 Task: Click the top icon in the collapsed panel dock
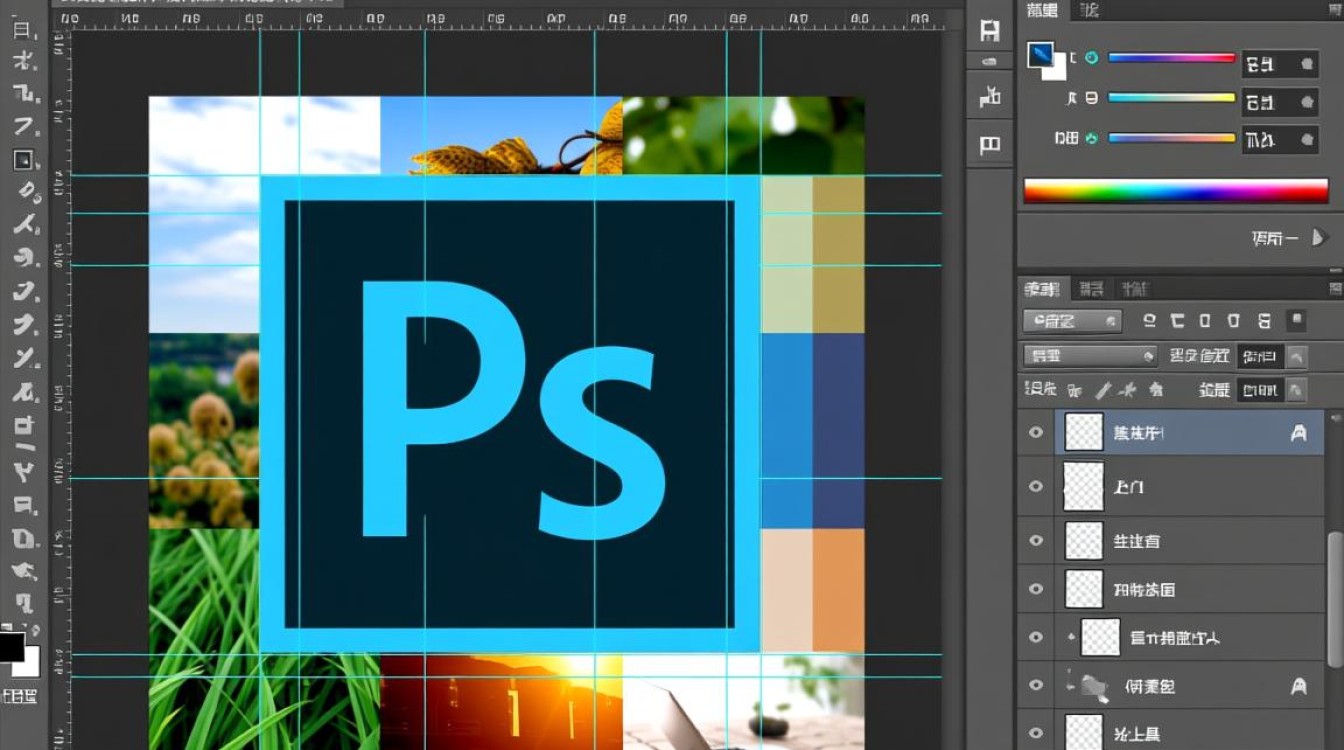989,31
